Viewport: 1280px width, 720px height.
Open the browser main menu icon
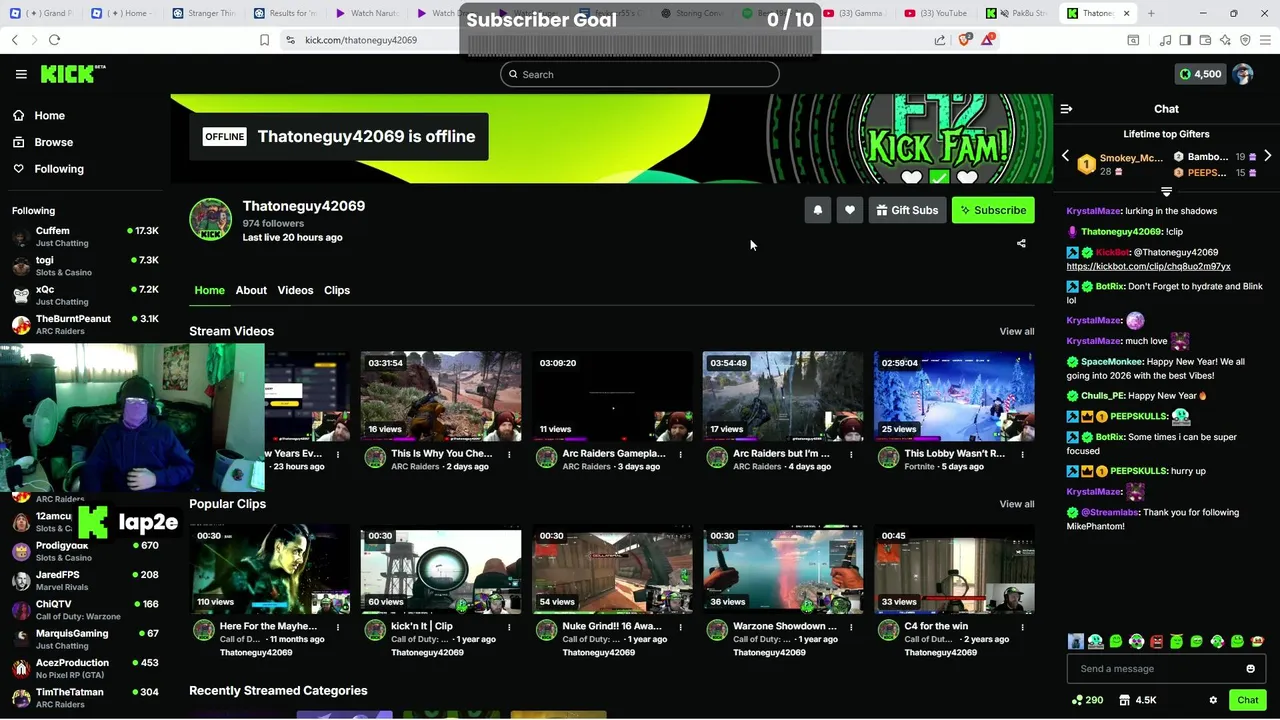(x=1265, y=40)
